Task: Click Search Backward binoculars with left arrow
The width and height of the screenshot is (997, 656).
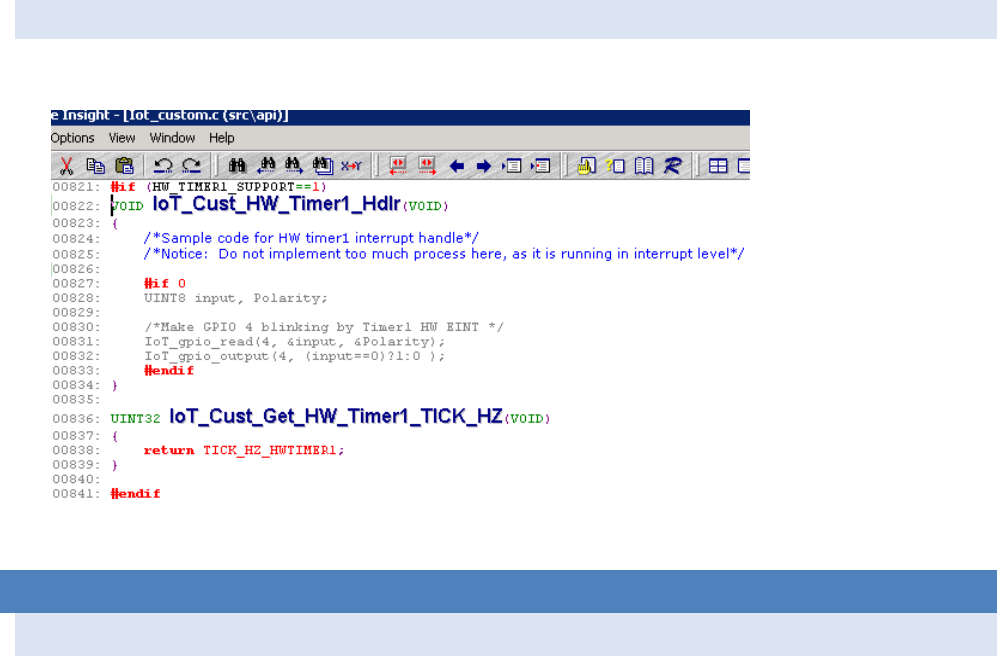Action: pyautogui.click(x=266, y=166)
